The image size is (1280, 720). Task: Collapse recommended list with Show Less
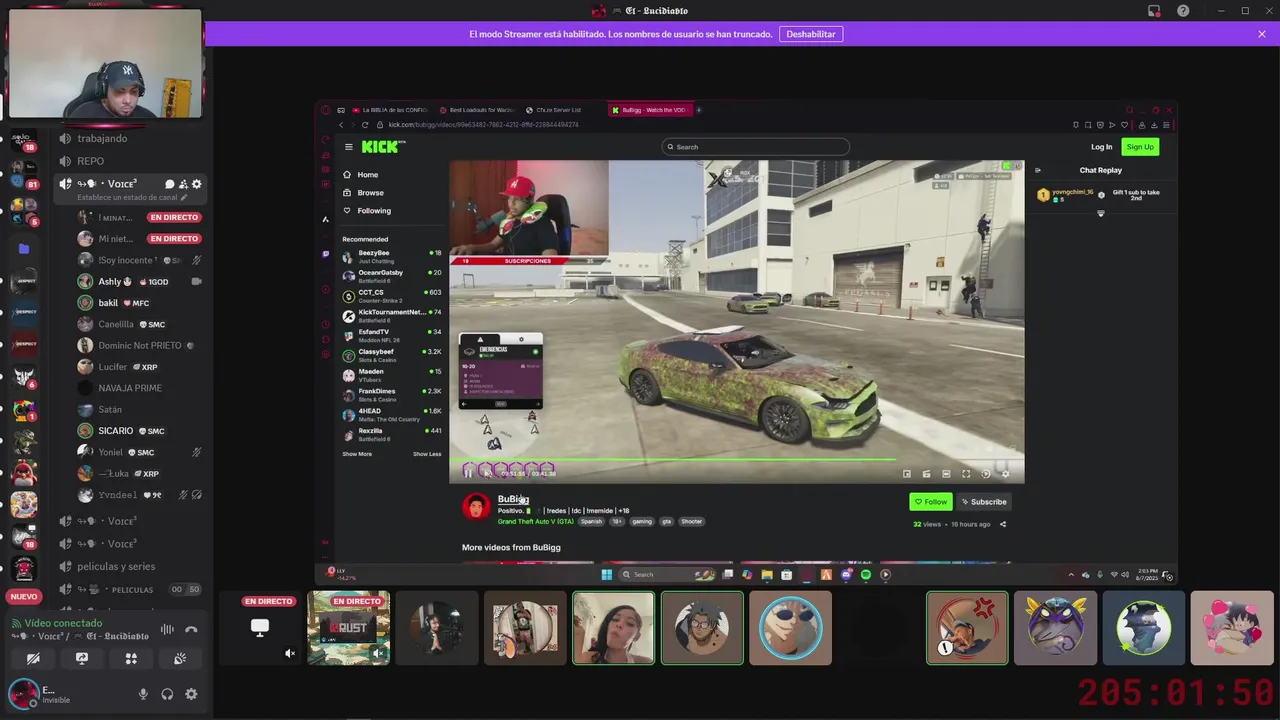[x=427, y=454]
